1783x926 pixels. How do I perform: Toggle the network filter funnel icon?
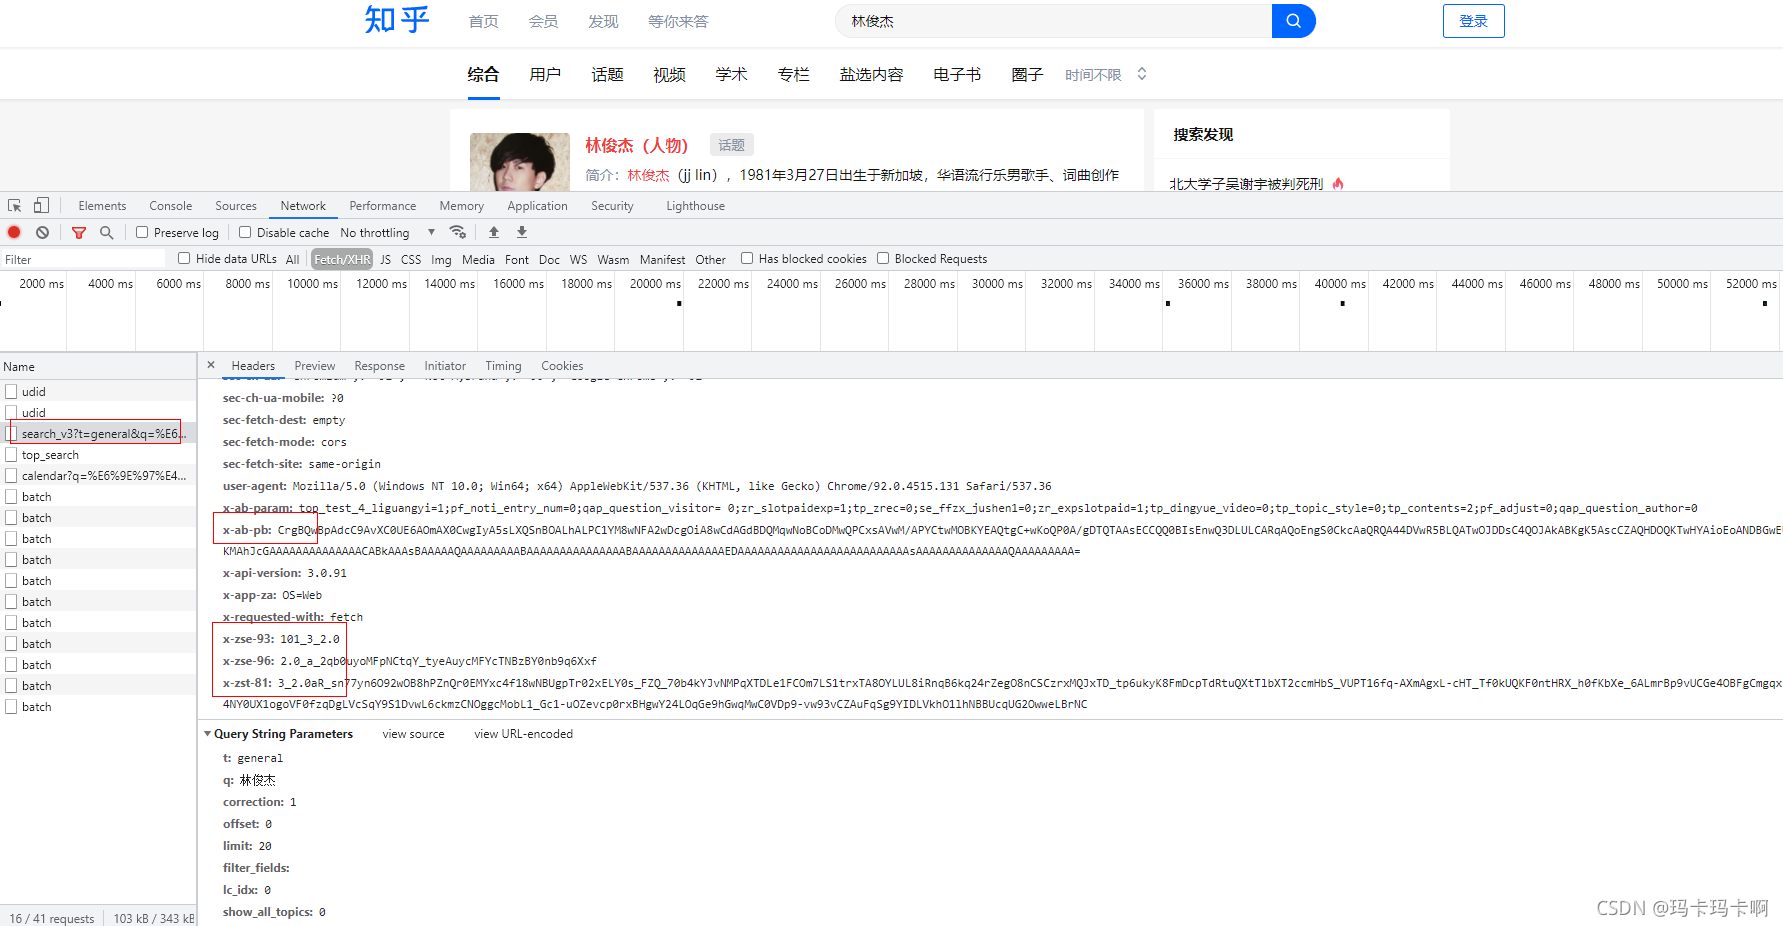[x=79, y=232]
